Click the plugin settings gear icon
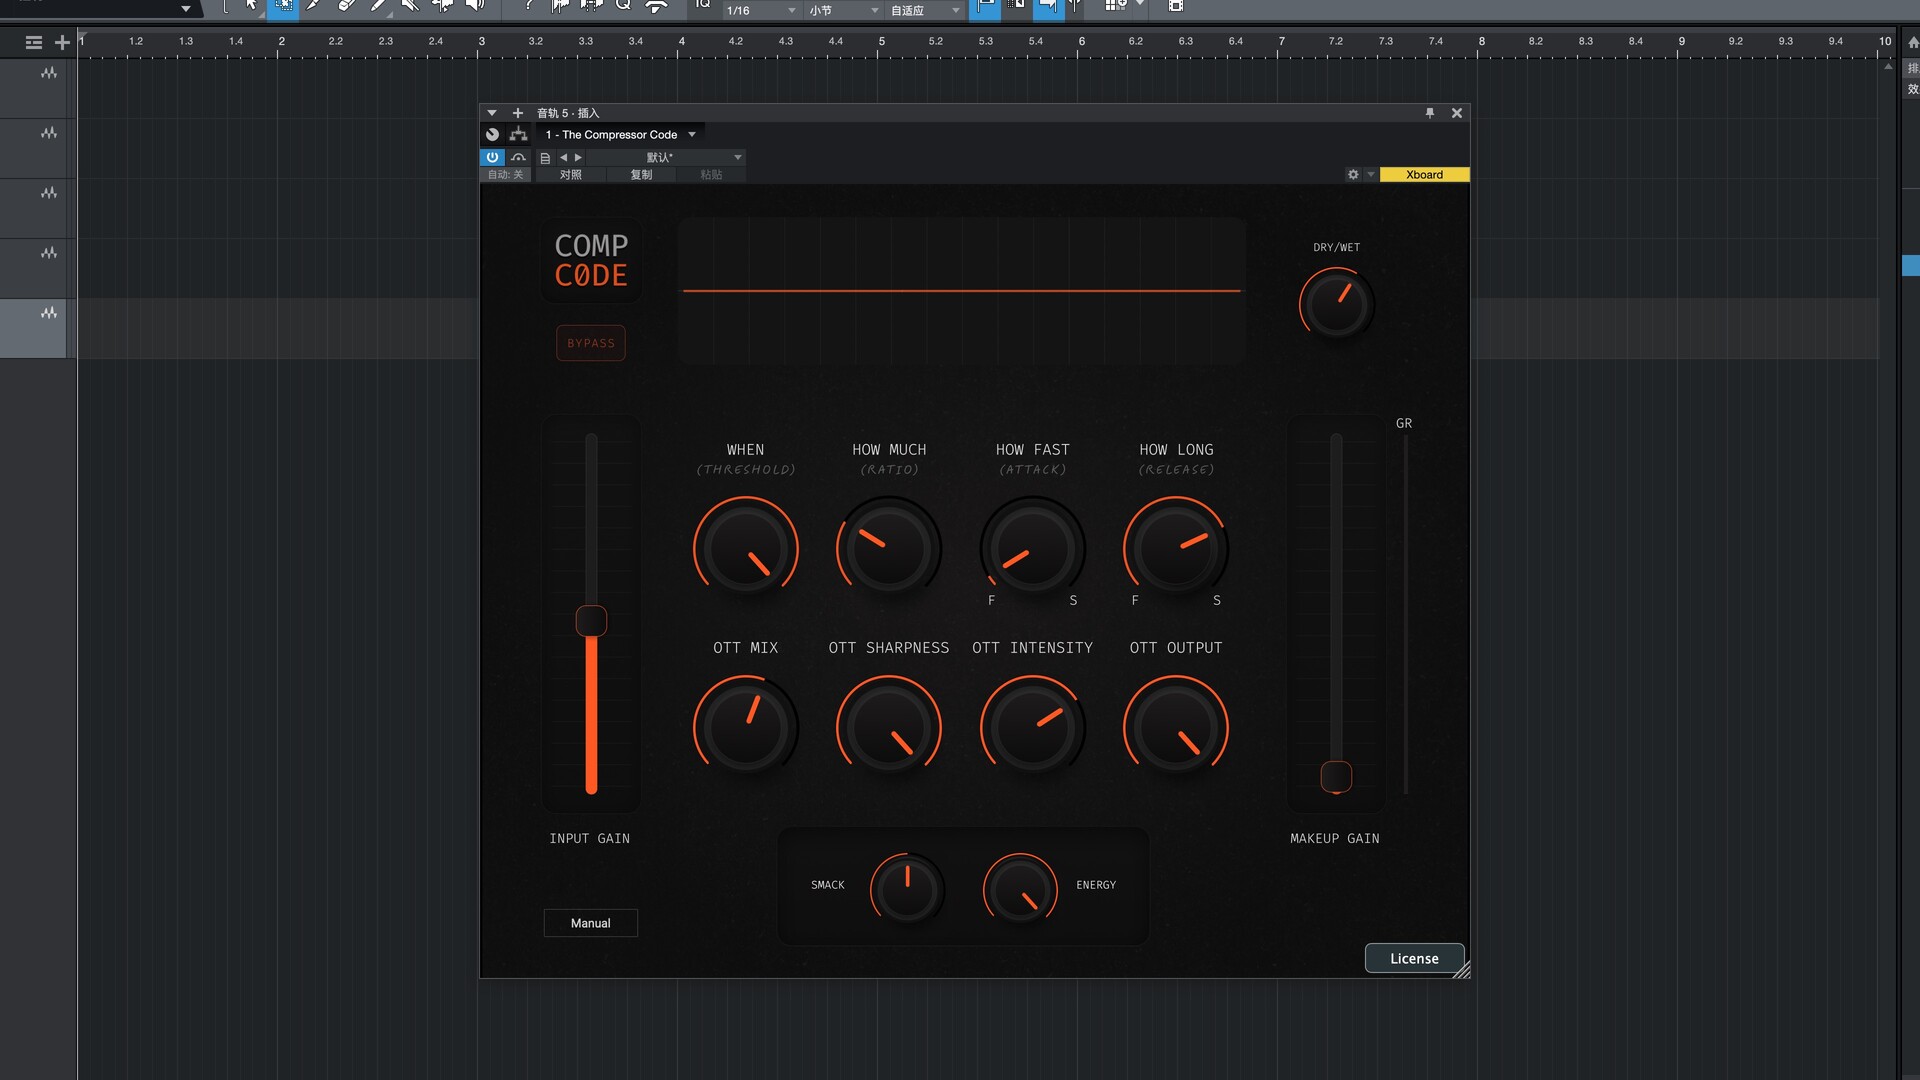This screenshot has height=1080, width=1920. [1353, 174]
